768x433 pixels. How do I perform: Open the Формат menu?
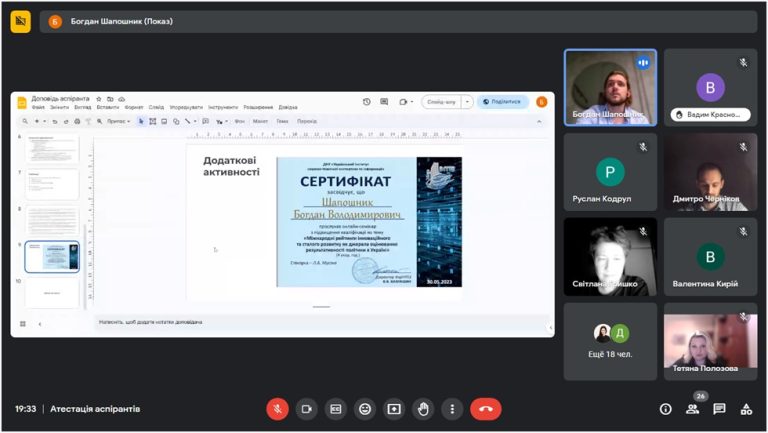pyautogui.click(x=134, y=107)
